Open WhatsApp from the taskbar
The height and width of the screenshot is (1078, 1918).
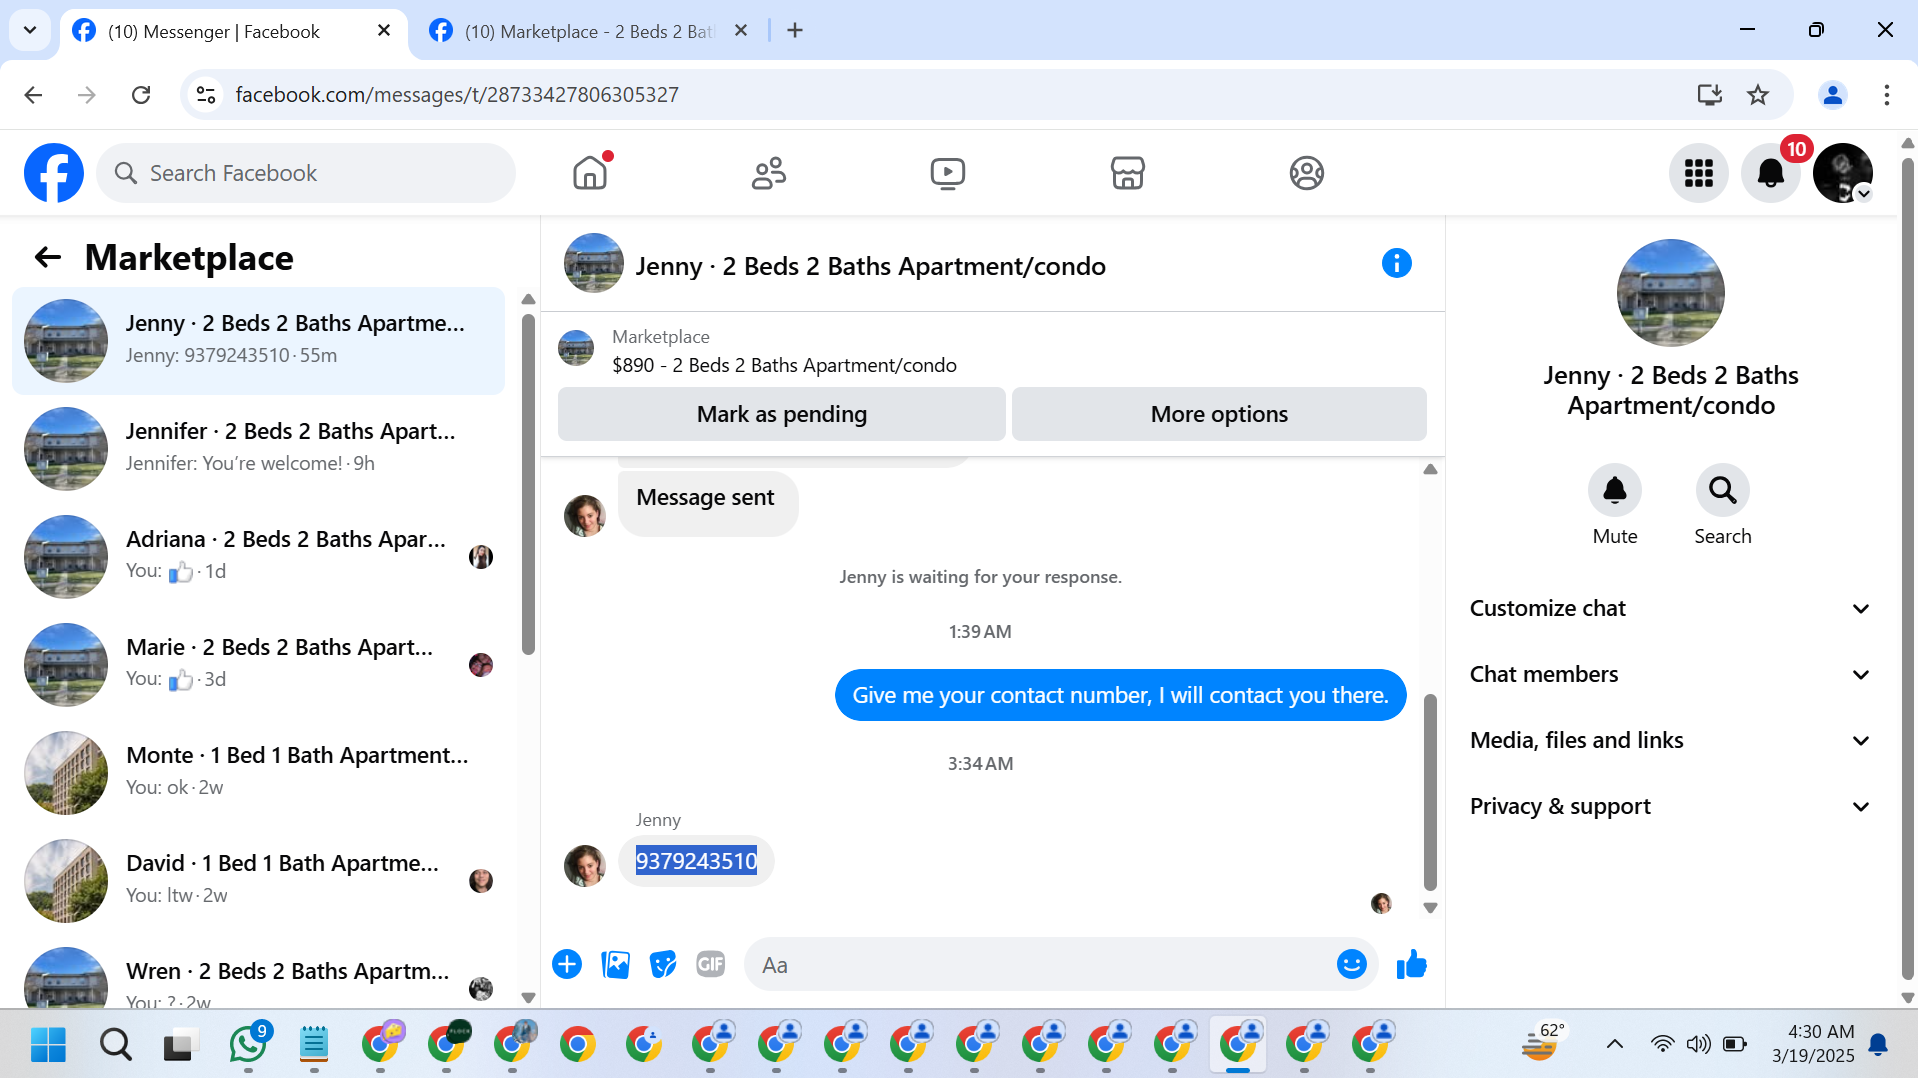(248, 1045)
